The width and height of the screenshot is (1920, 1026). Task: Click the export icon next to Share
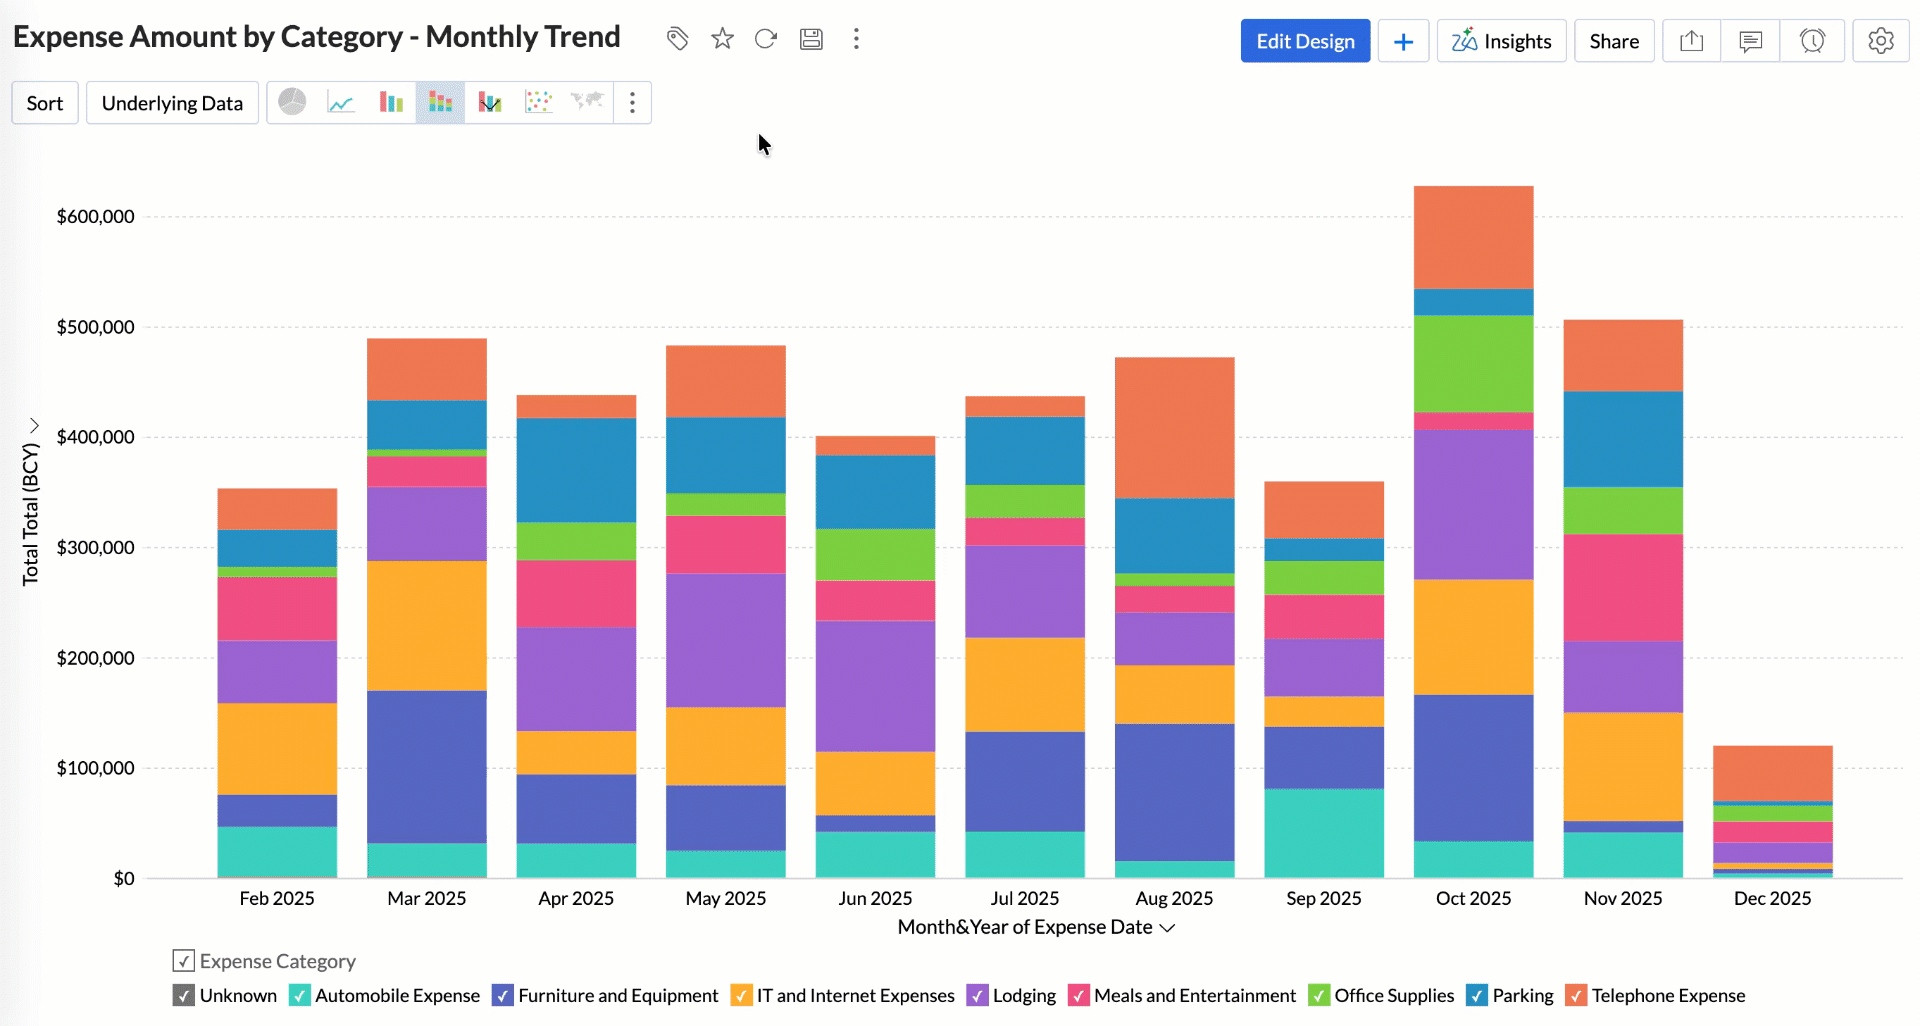tap(1691, 41)
